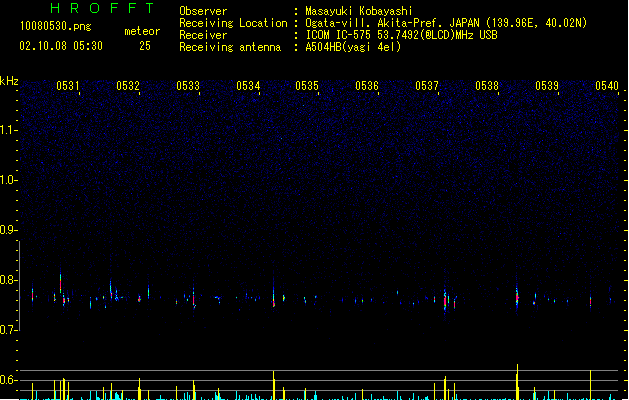
Task: Click the Observer field label
Action: tap(203, 11)
